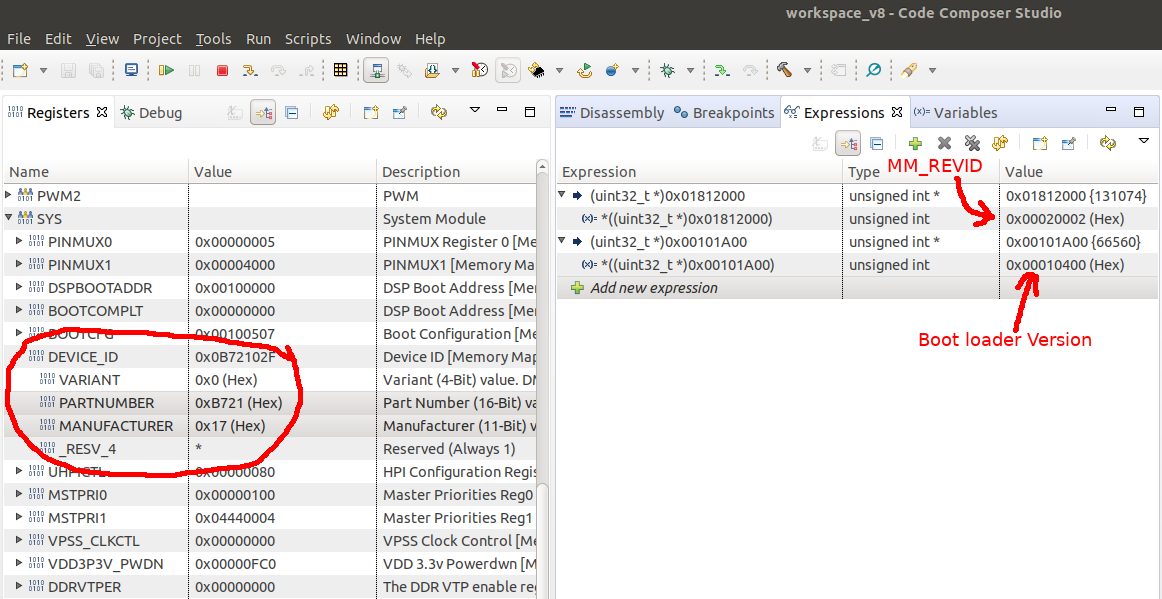Click Remove Selected Expression X icon
This screenshot has width=1162, height=599.
(x=944, y=143)
